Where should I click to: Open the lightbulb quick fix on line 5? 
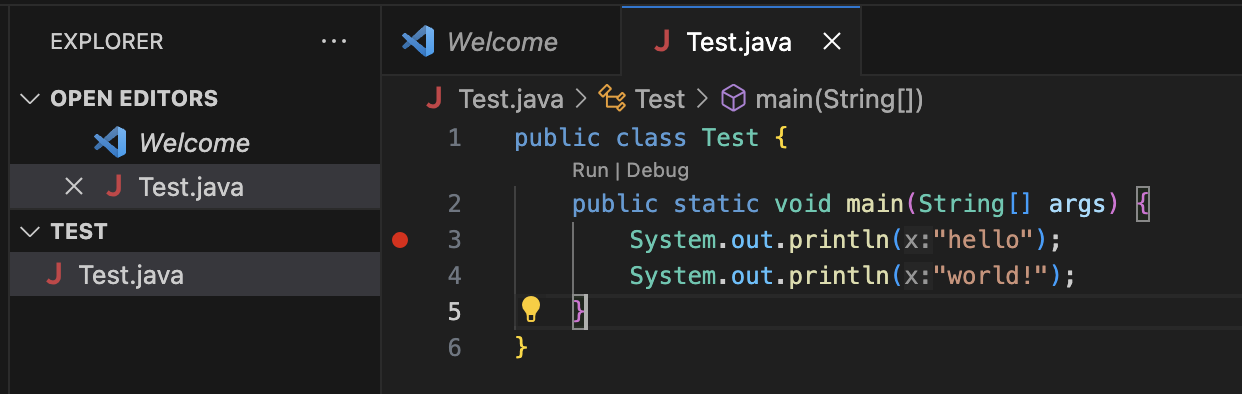[531, 309]
